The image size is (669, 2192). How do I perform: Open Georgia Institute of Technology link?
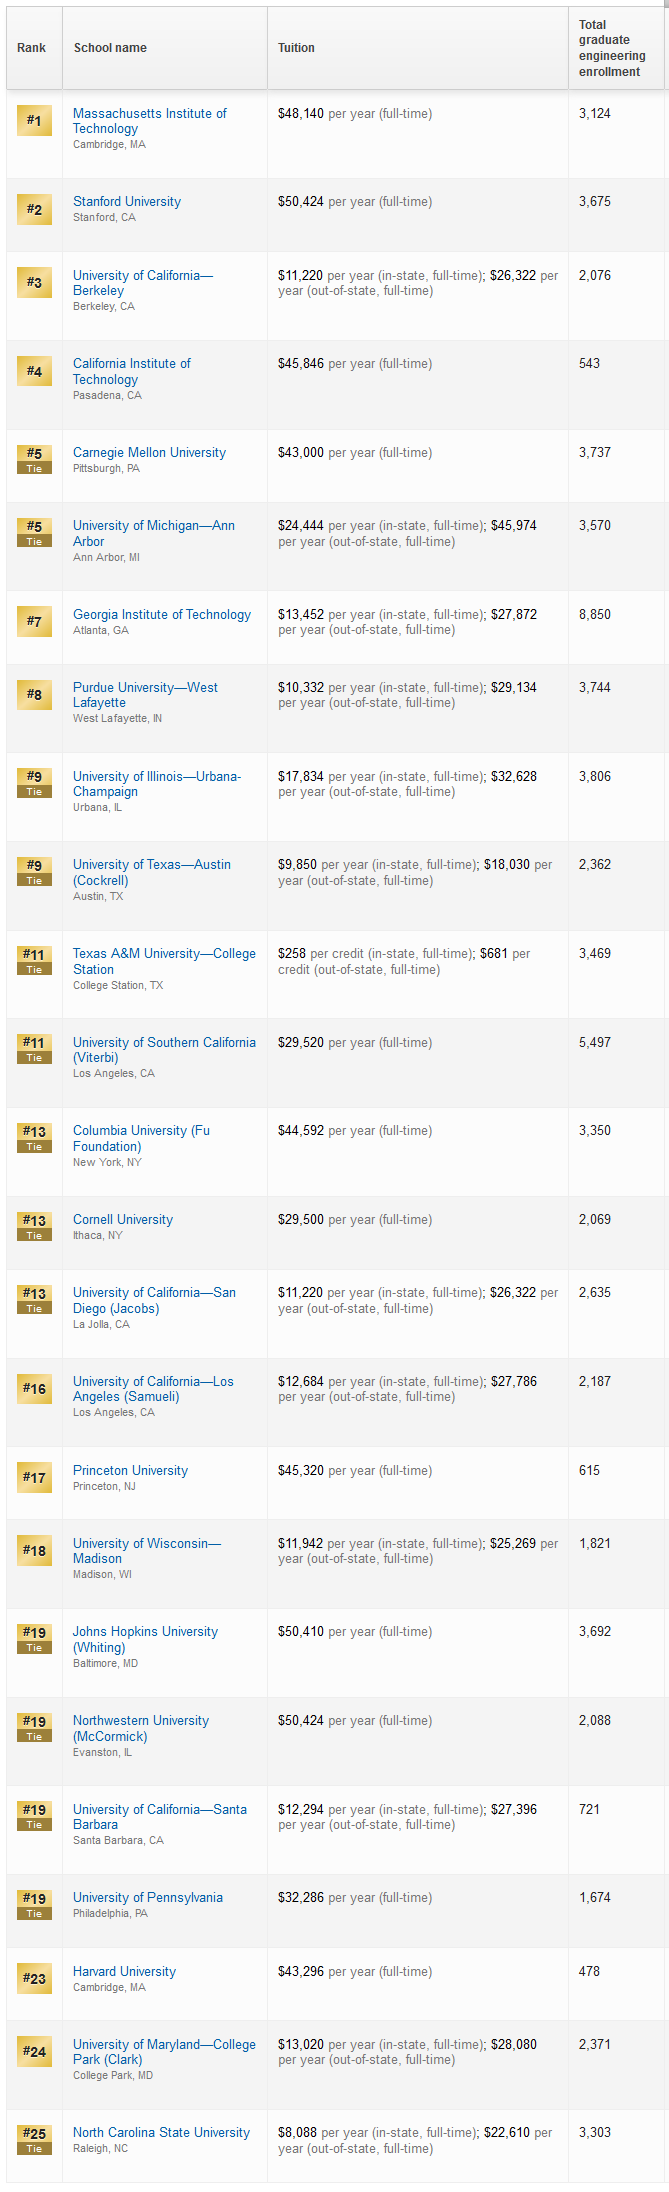[162, 614]
